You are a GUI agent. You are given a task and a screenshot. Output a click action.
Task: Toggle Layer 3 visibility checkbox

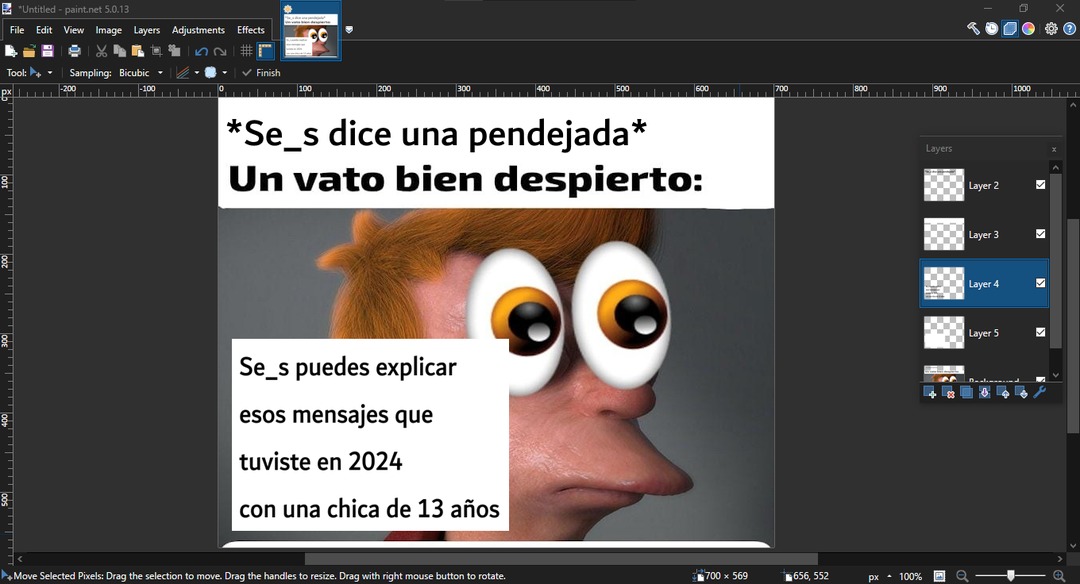[x=1040, y=234]
